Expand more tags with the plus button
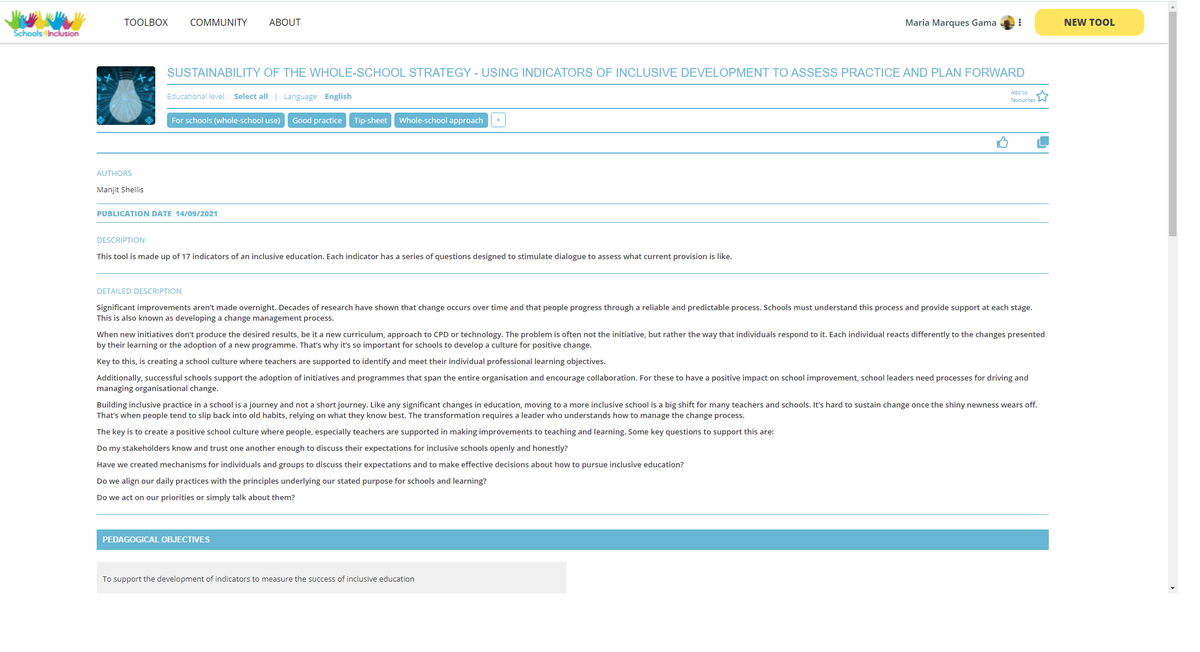Viewport: 1200px width, 652px height. pyautogui.click(x=498, y=120)
